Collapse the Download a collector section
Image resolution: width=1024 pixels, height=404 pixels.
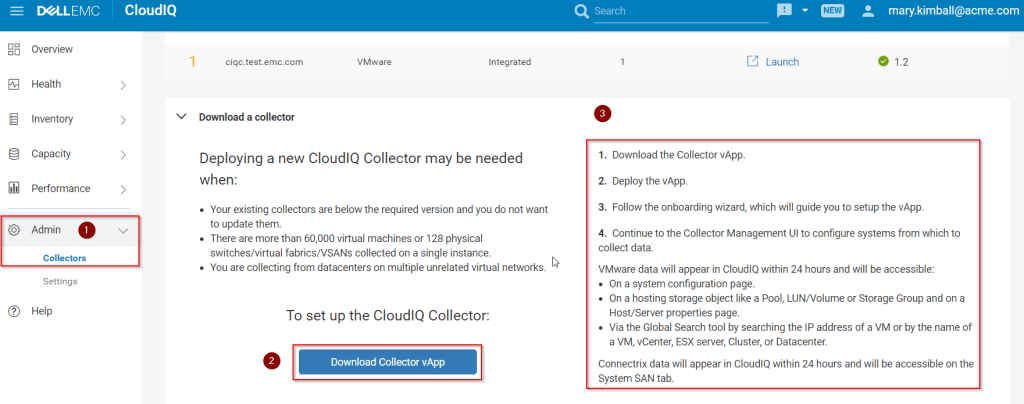pyautogui.click(x=181, y=116)
